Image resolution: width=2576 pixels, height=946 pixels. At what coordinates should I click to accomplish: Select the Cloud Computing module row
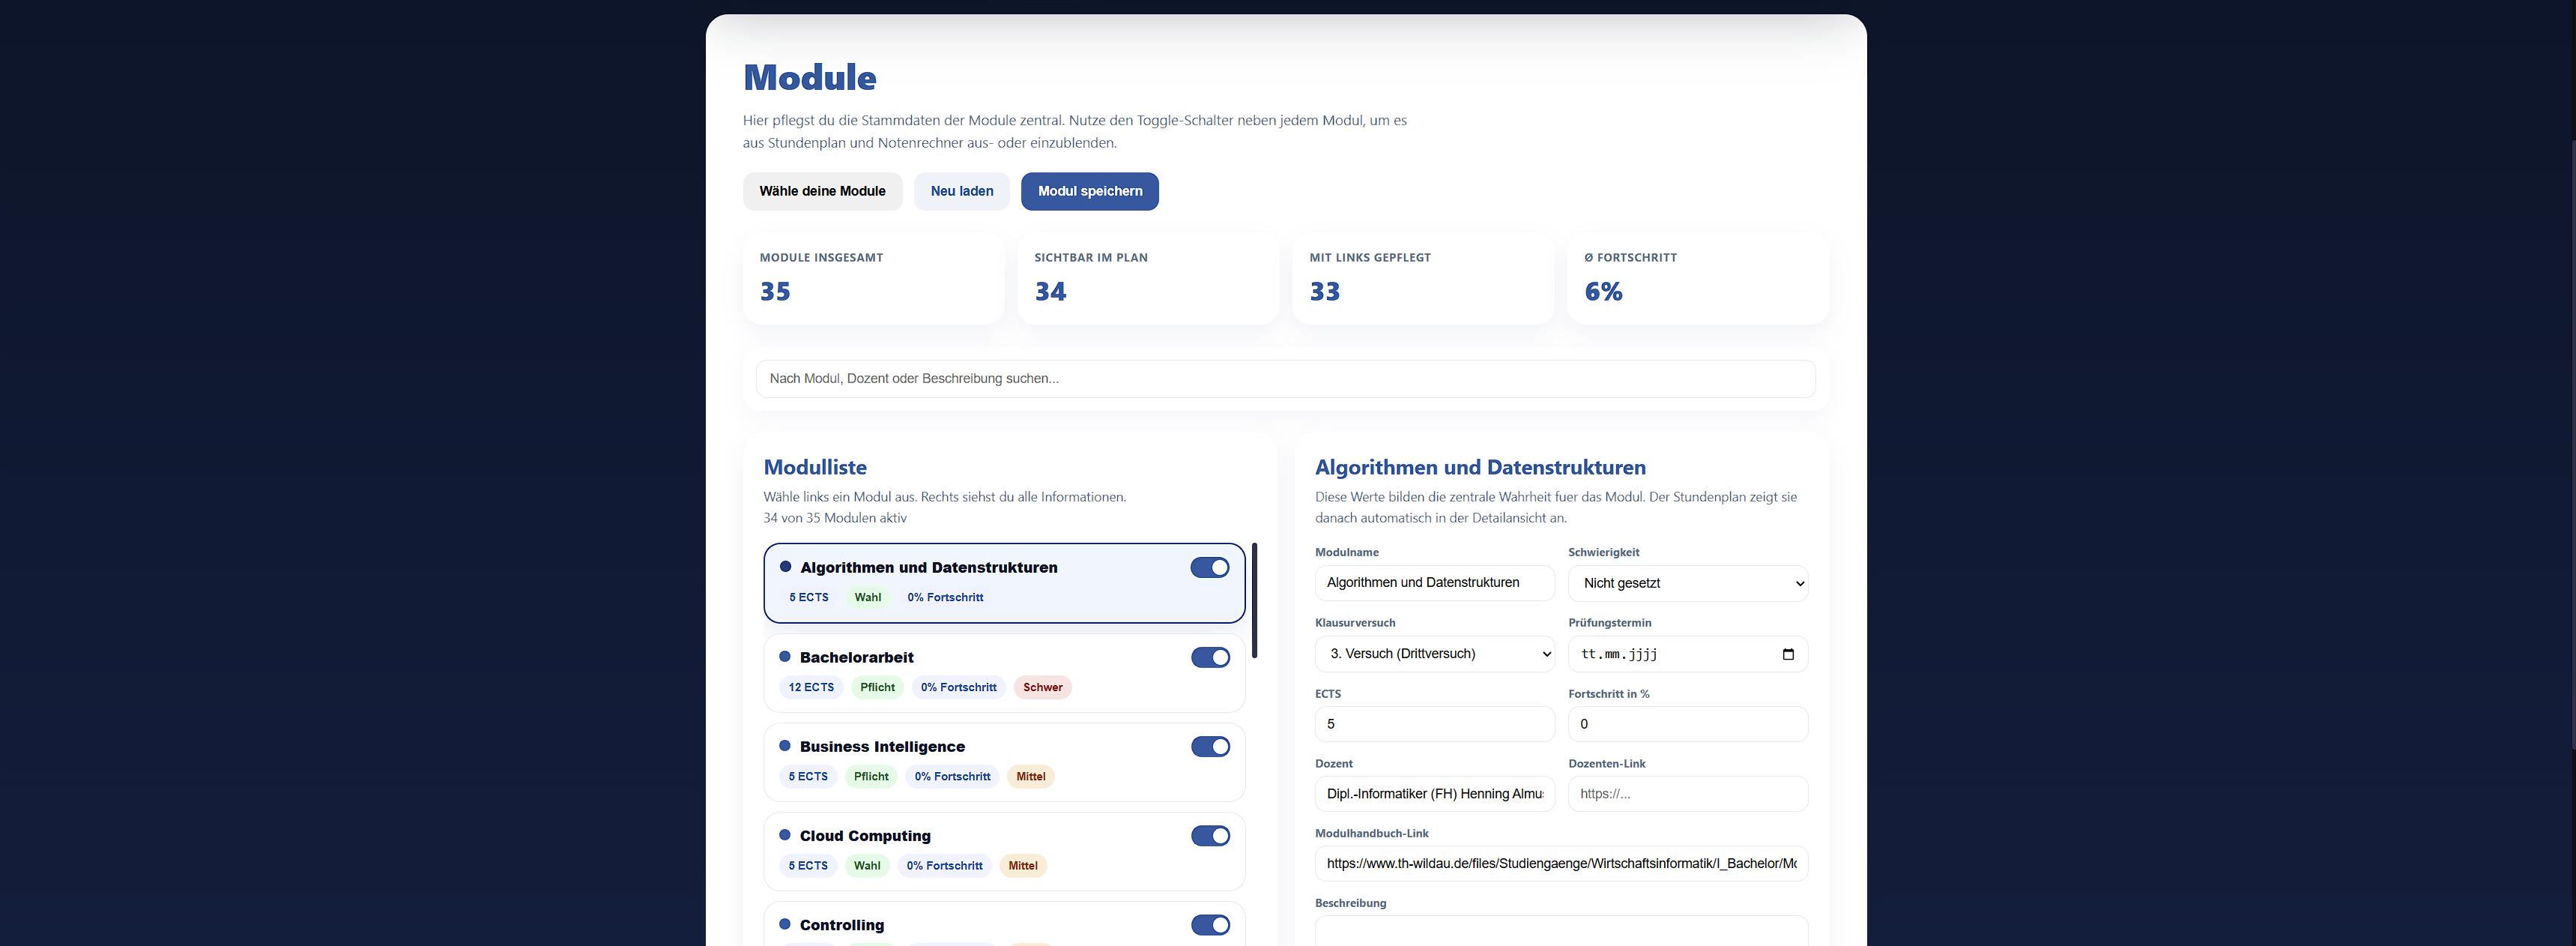pos(1004,851)
